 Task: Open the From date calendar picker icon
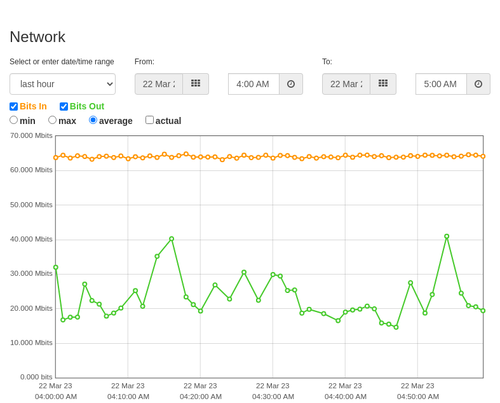point(196,84)
